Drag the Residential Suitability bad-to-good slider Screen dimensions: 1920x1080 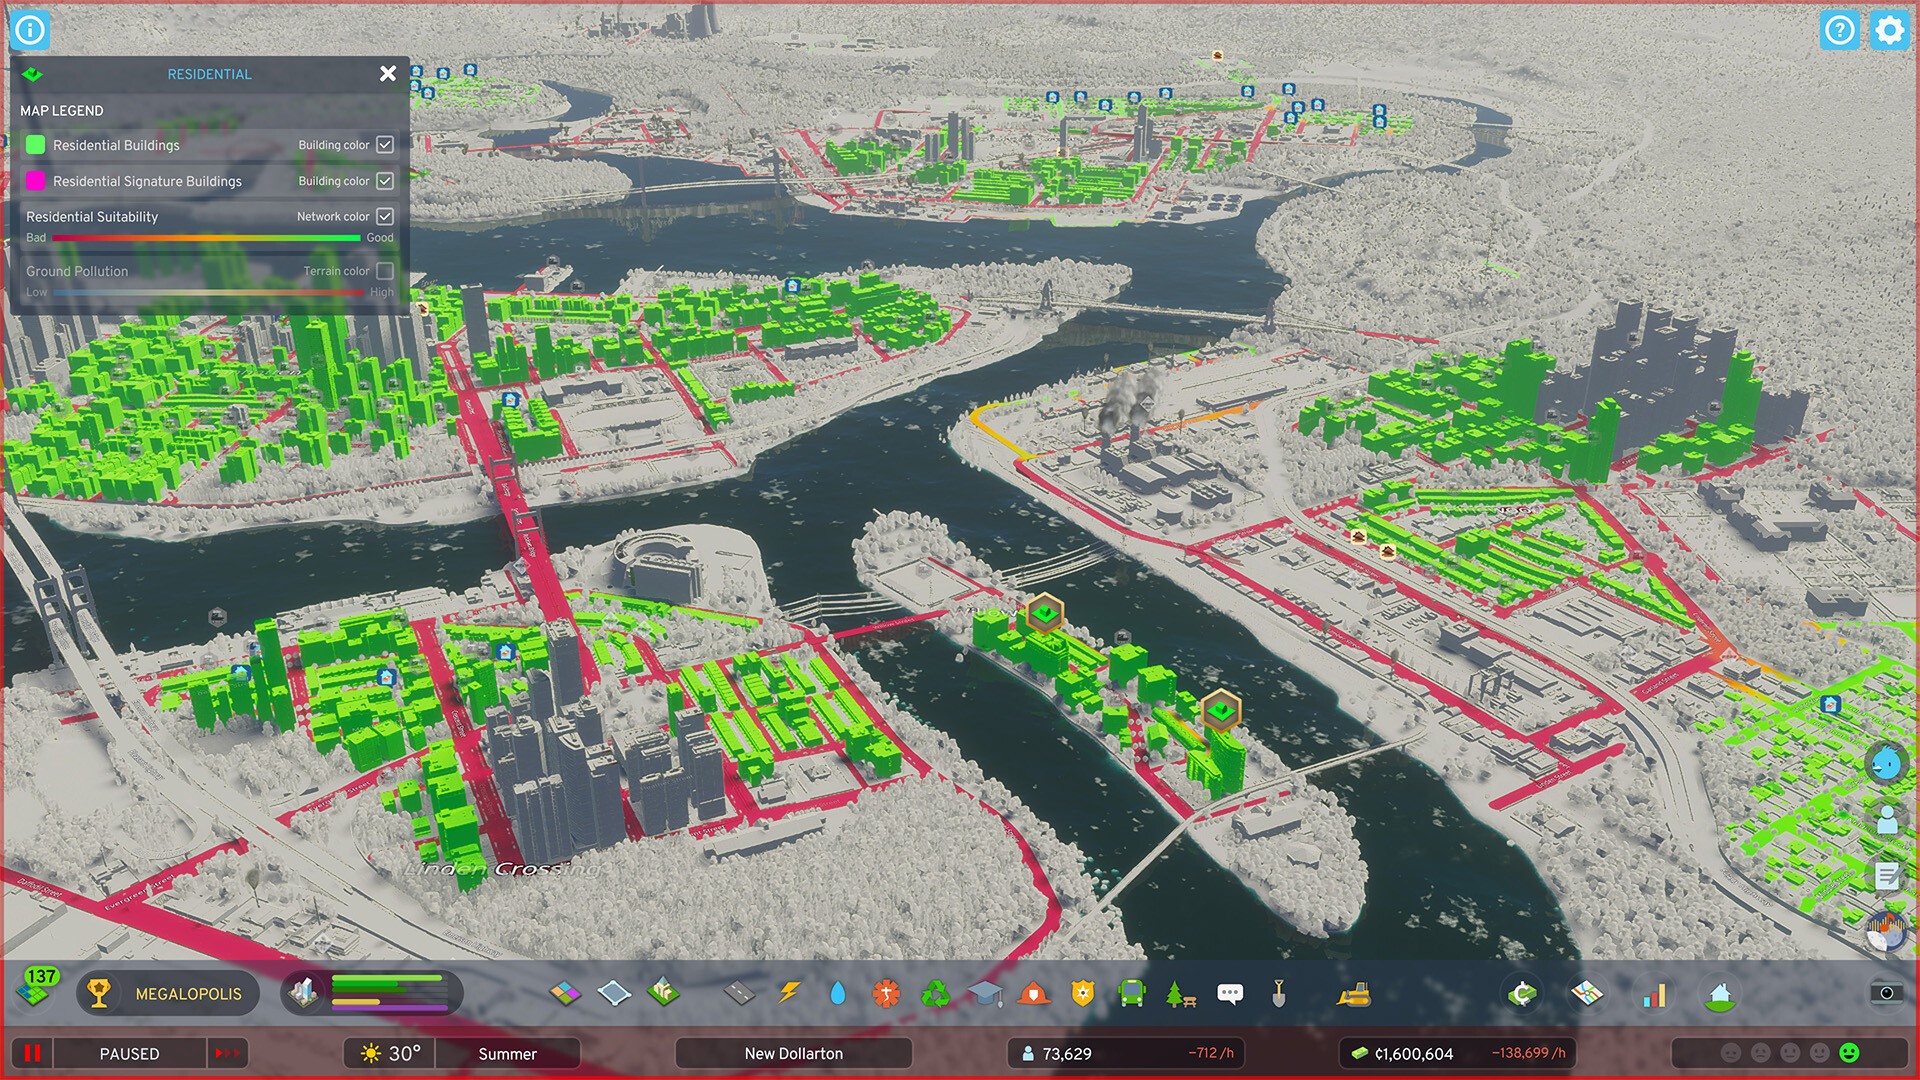coord(204,237)
